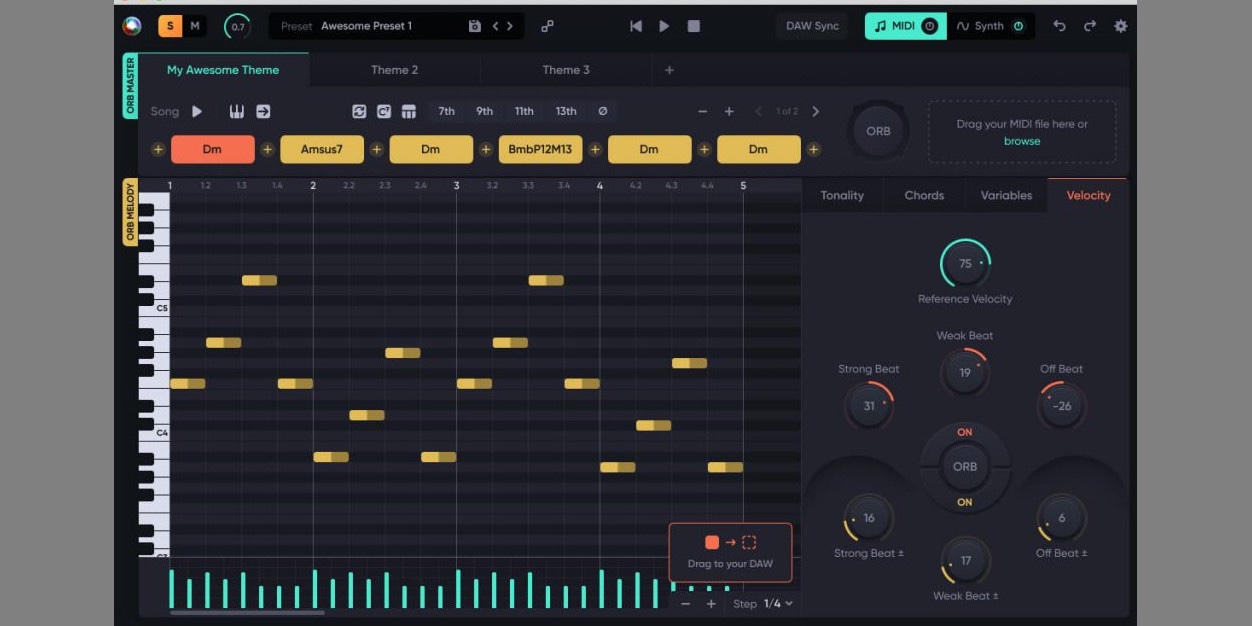Screen dimensions: 1252x626
Task: Open the Step 1/4 dropdown
Action: [x=778, y=603]
